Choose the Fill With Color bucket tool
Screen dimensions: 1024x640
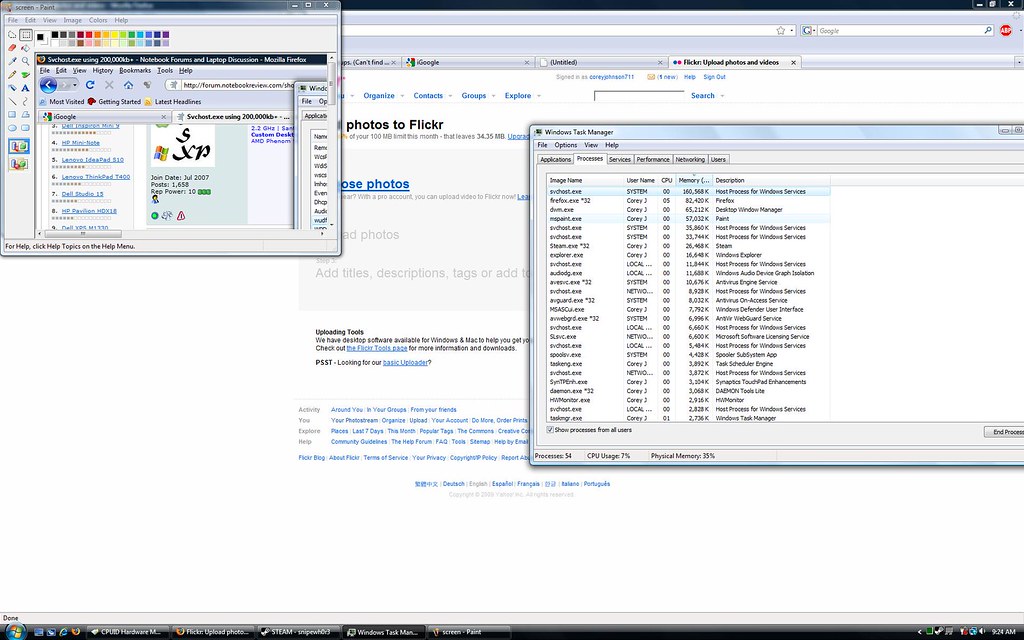coord(25,48)
